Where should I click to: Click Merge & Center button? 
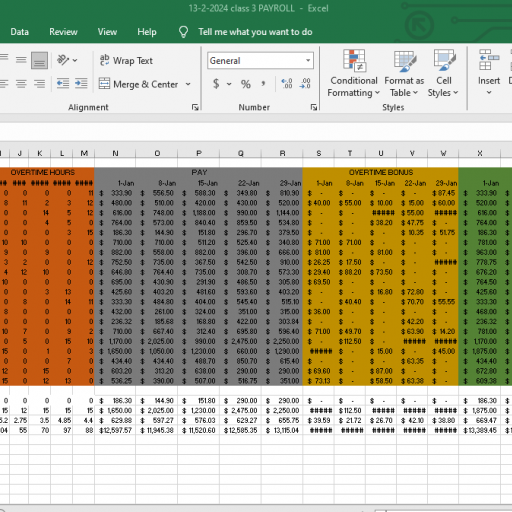pyautogui.click(x=138, y=84)
